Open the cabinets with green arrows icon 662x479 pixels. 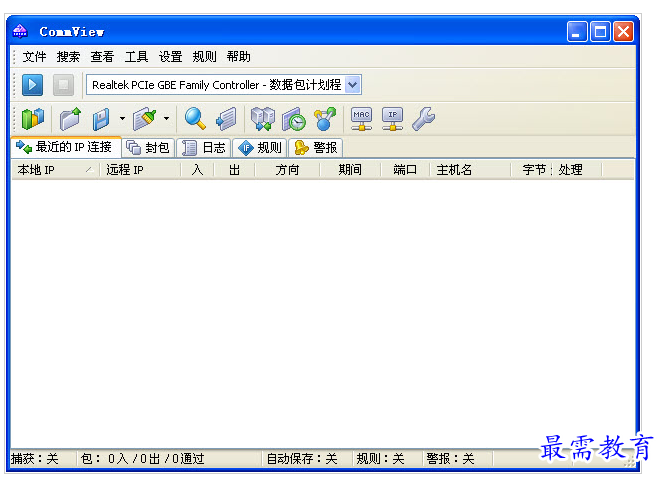tap(263, 119)
